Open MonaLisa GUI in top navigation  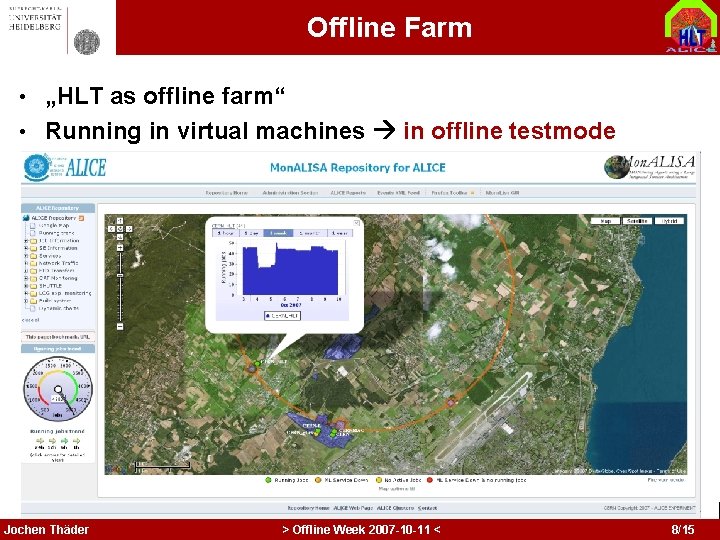[x=502, y=193]
